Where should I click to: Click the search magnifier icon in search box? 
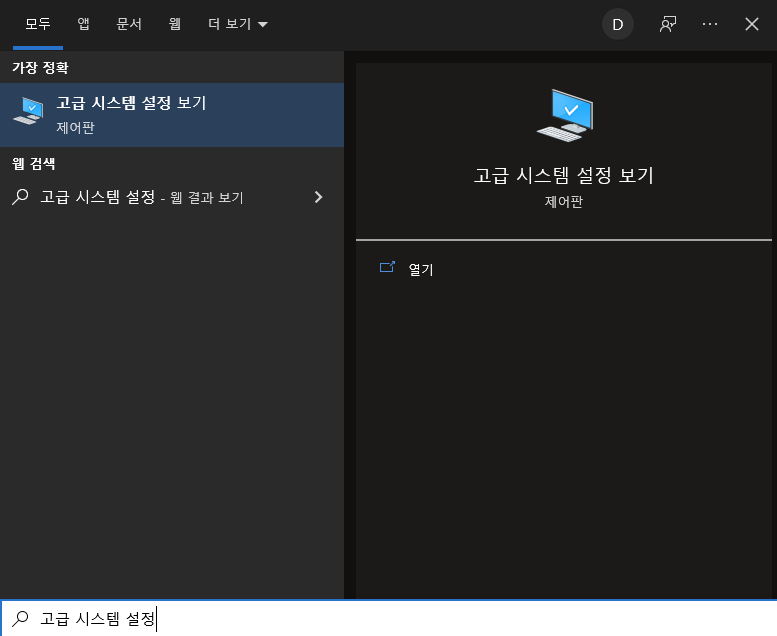(20, 618)
